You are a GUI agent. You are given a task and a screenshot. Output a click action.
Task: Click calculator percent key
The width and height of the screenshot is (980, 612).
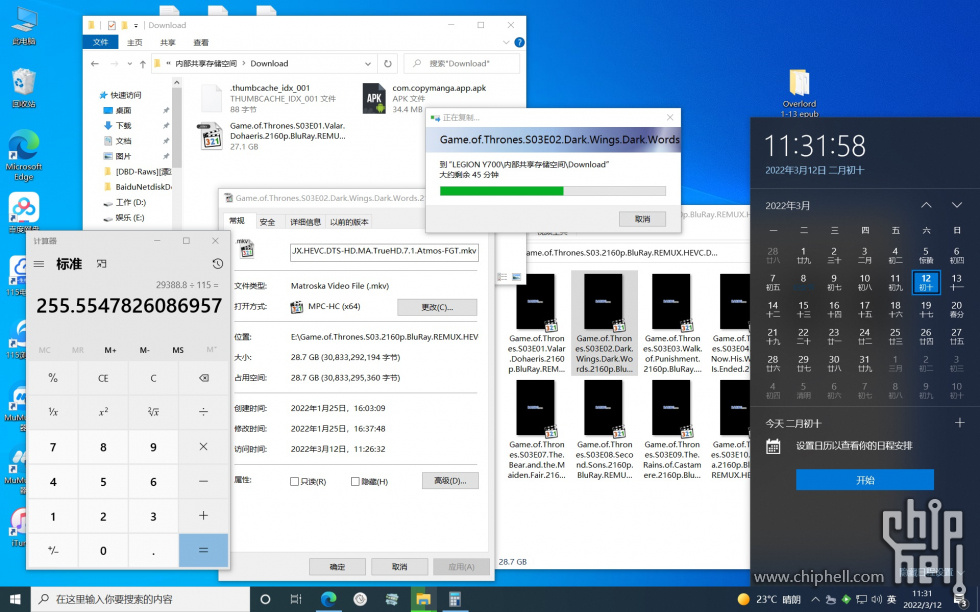(53, 378)
